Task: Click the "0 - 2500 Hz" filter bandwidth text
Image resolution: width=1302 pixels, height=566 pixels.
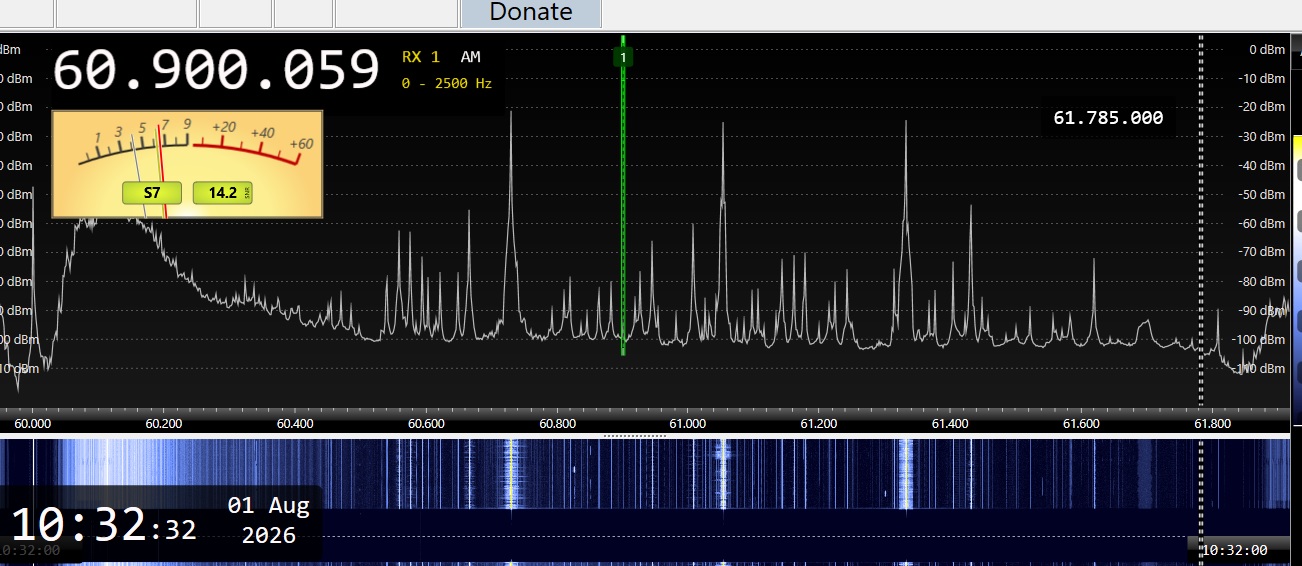Action: [447, 84]
